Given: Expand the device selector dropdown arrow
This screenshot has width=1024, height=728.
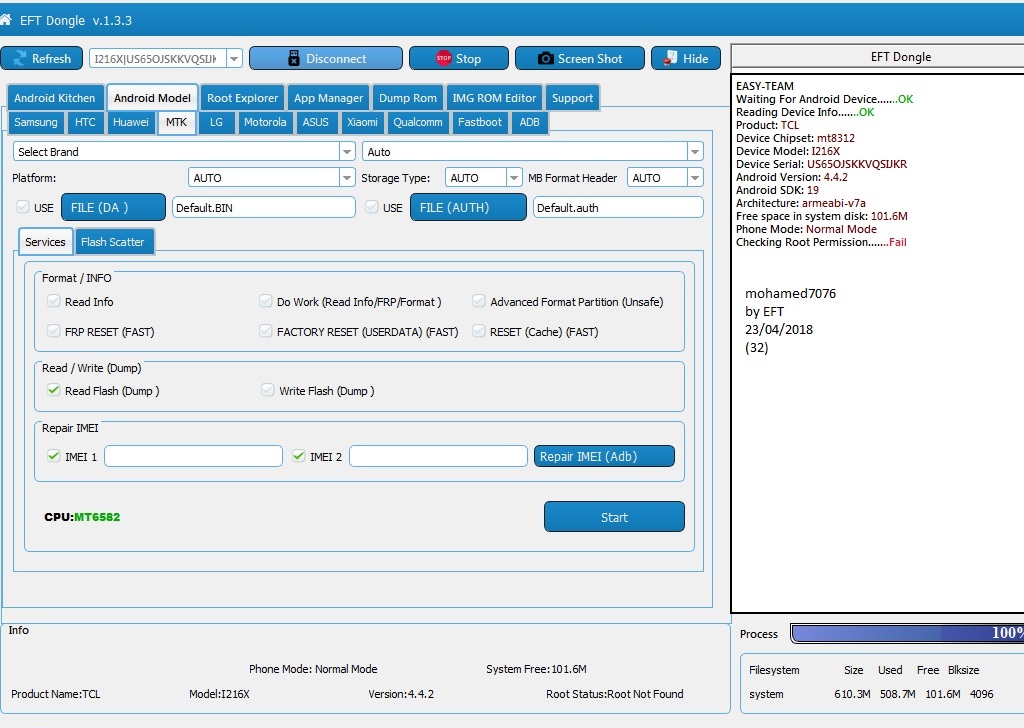Looking at the screenshot, I should pos(234,58).
